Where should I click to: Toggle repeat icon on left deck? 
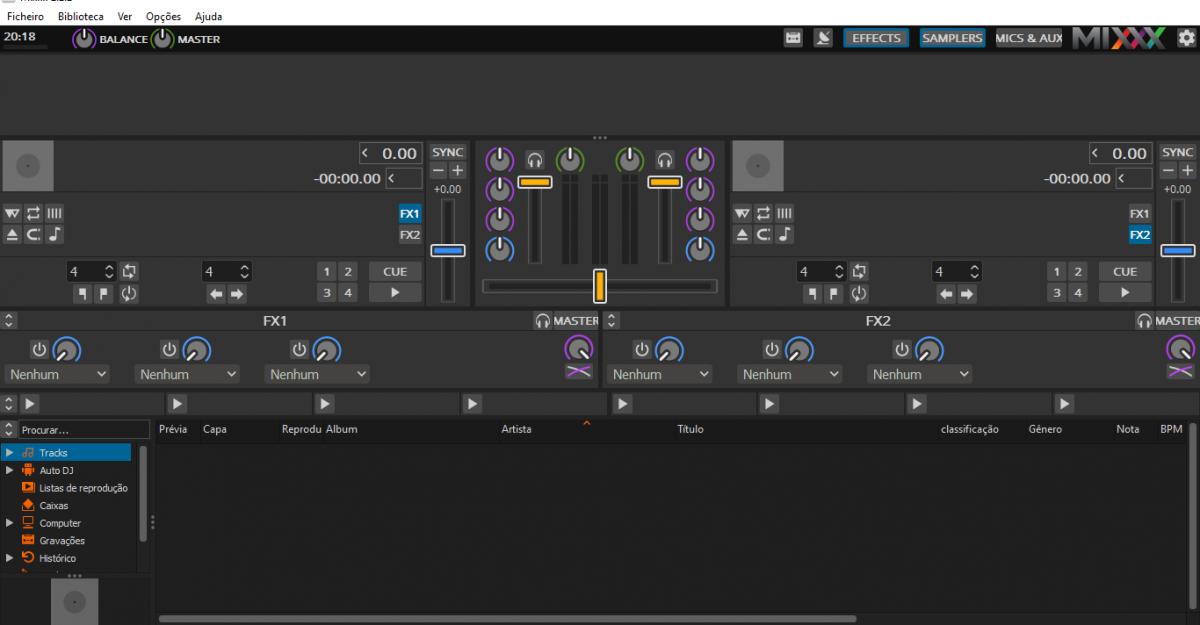click(x=33, y=213)
